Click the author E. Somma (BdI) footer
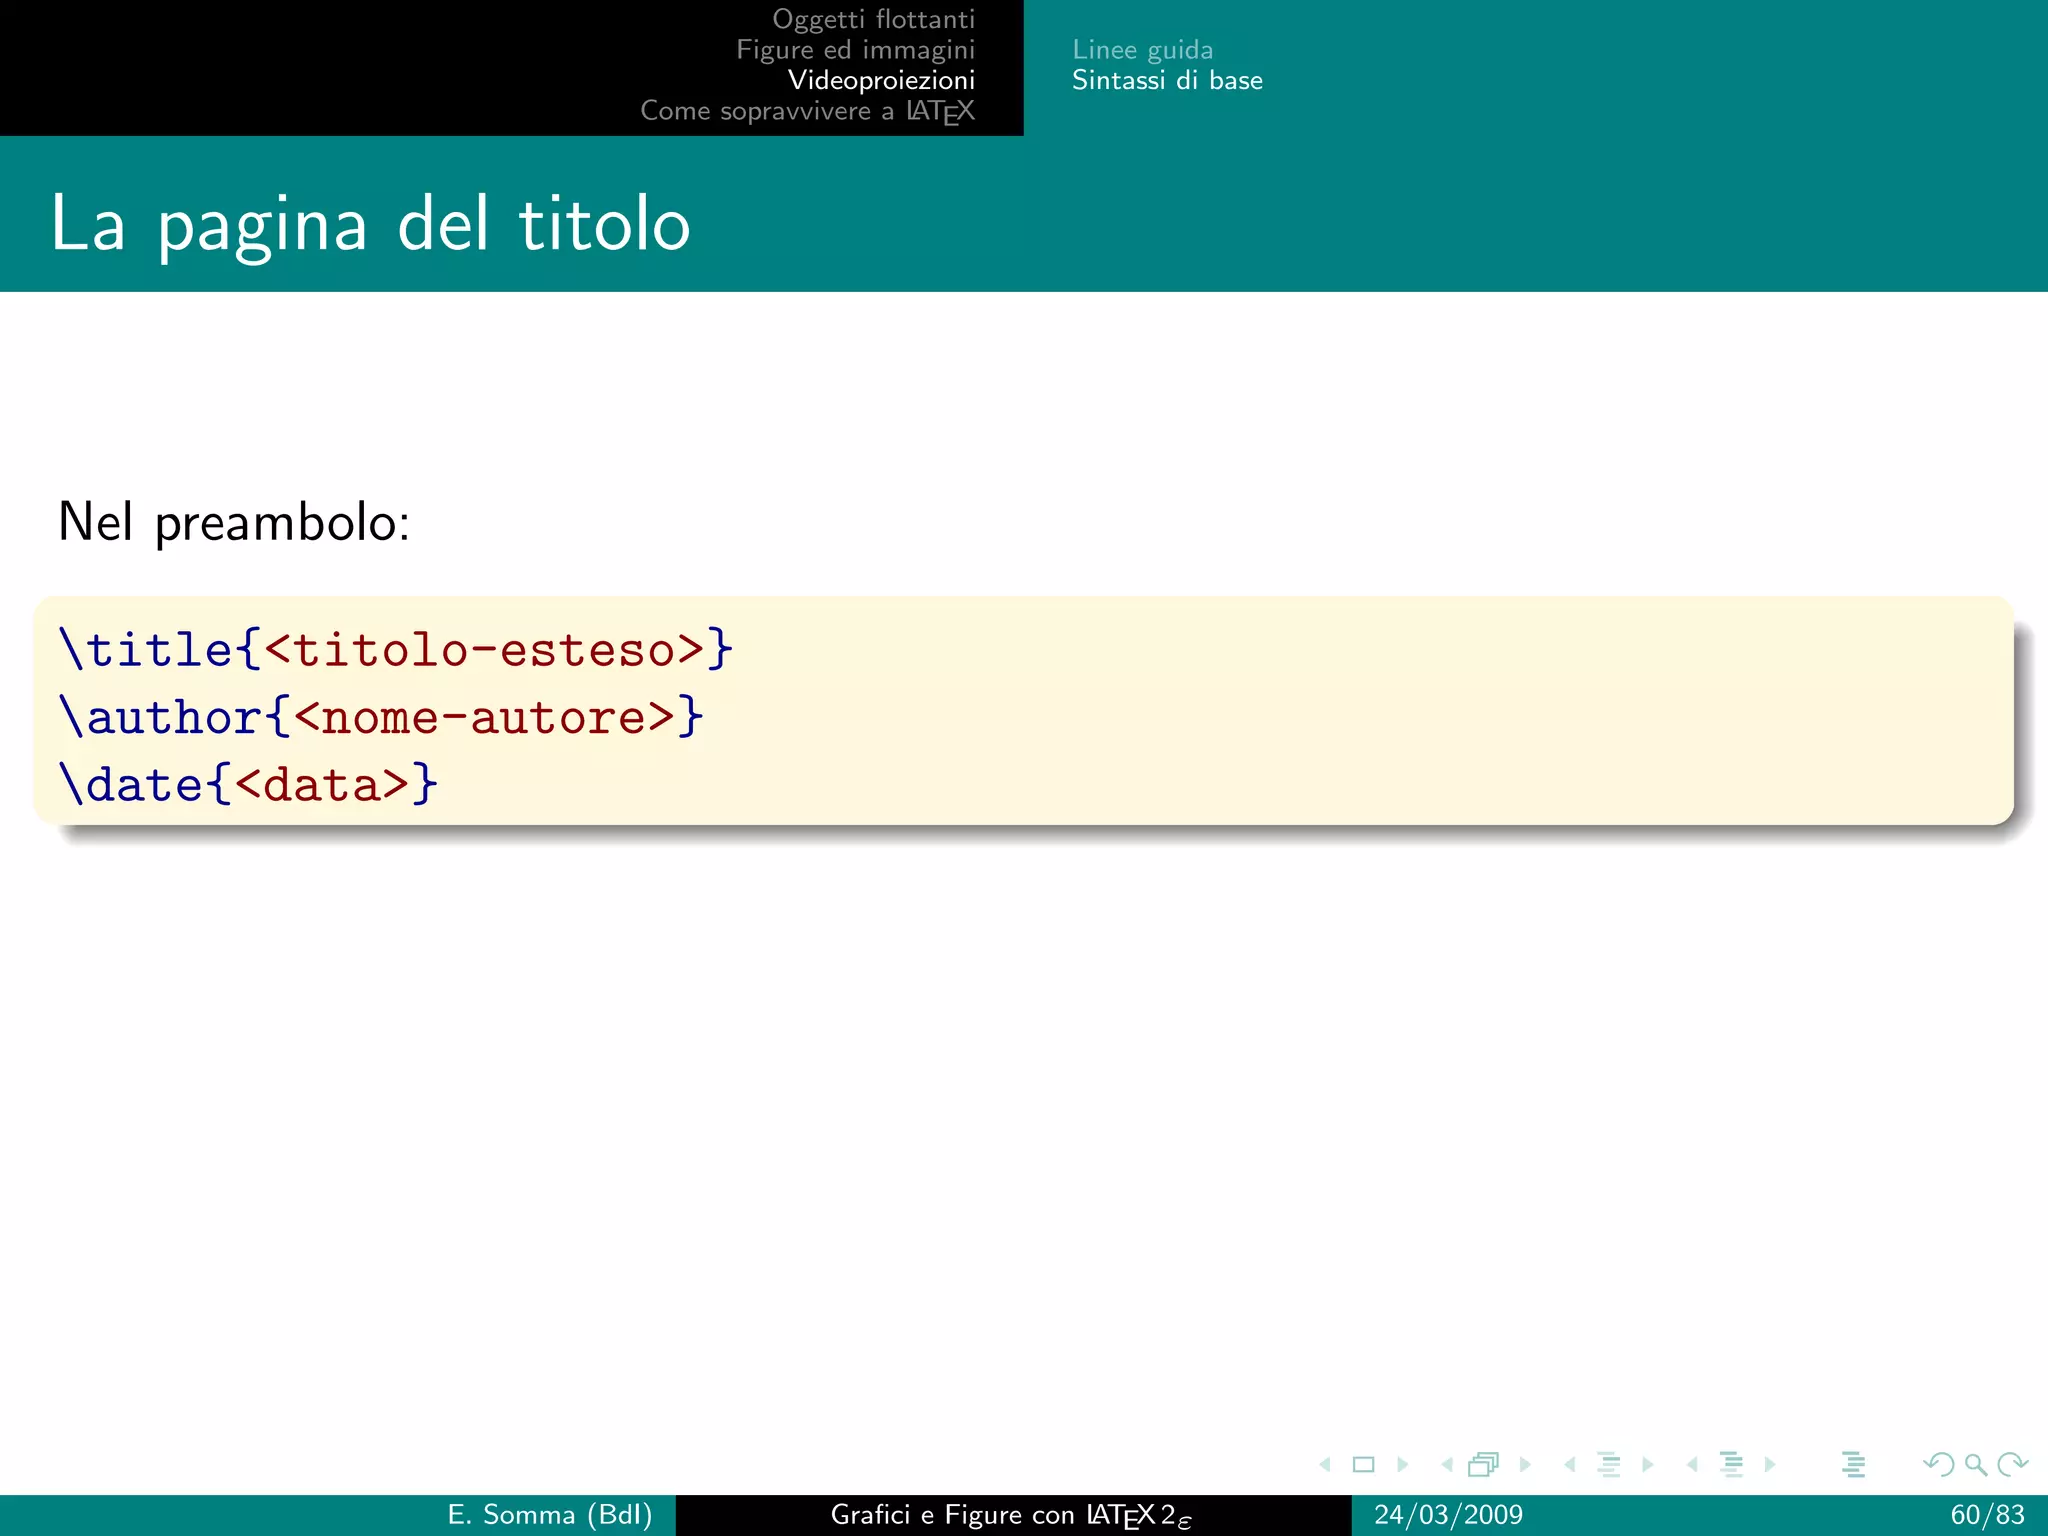Viewport: 2048px width, 1536px height. coord(550,1515)
